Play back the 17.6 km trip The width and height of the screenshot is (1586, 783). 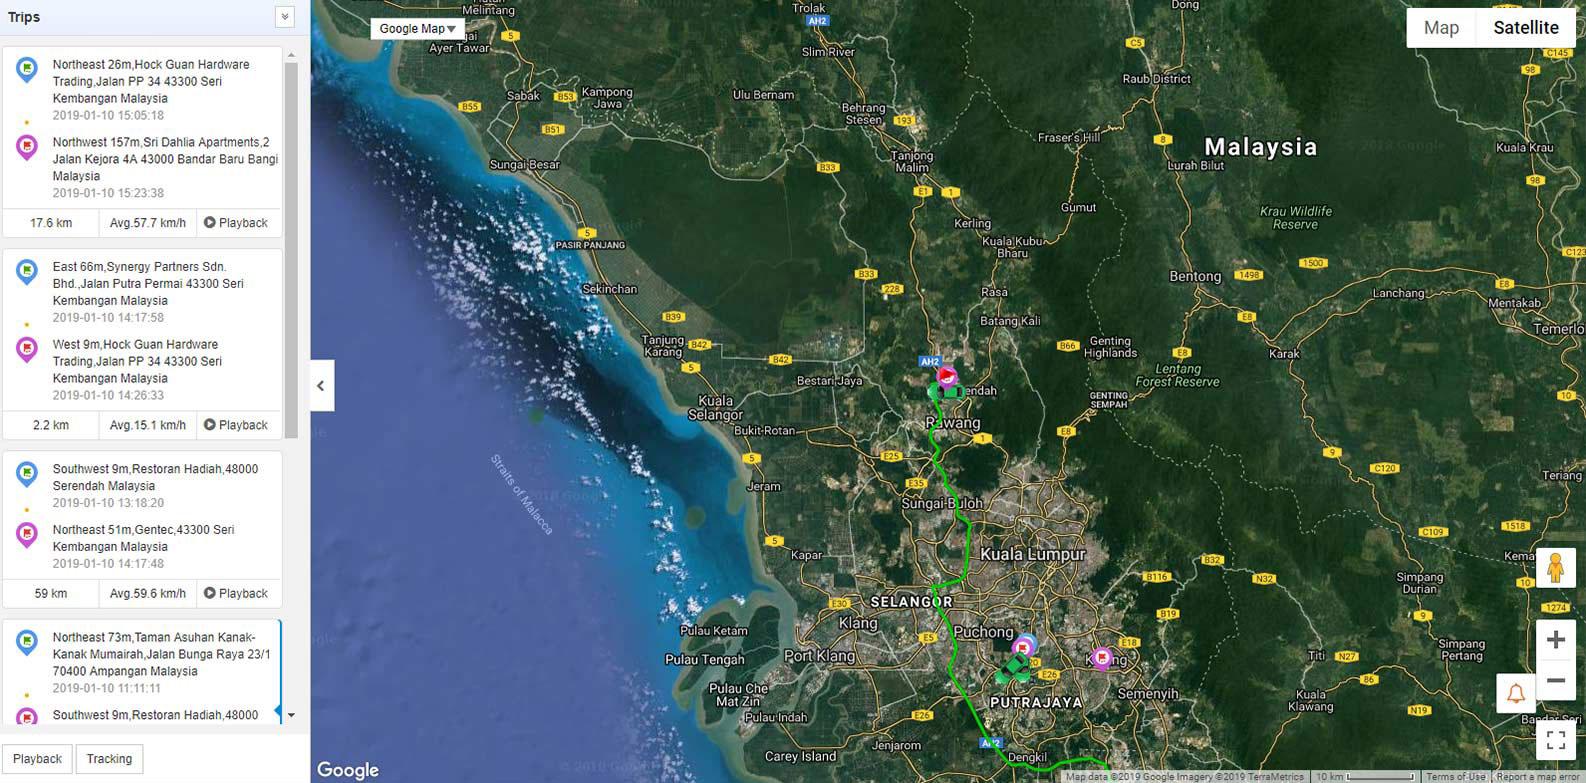236,223
